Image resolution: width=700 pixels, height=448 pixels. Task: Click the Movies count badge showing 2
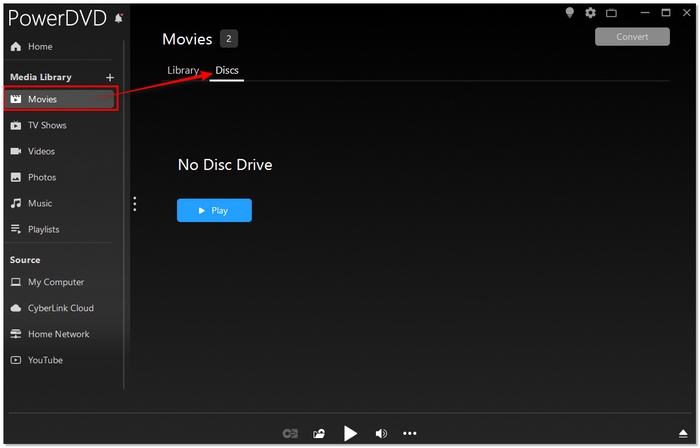pyautogui.click(x=229, y=39)
